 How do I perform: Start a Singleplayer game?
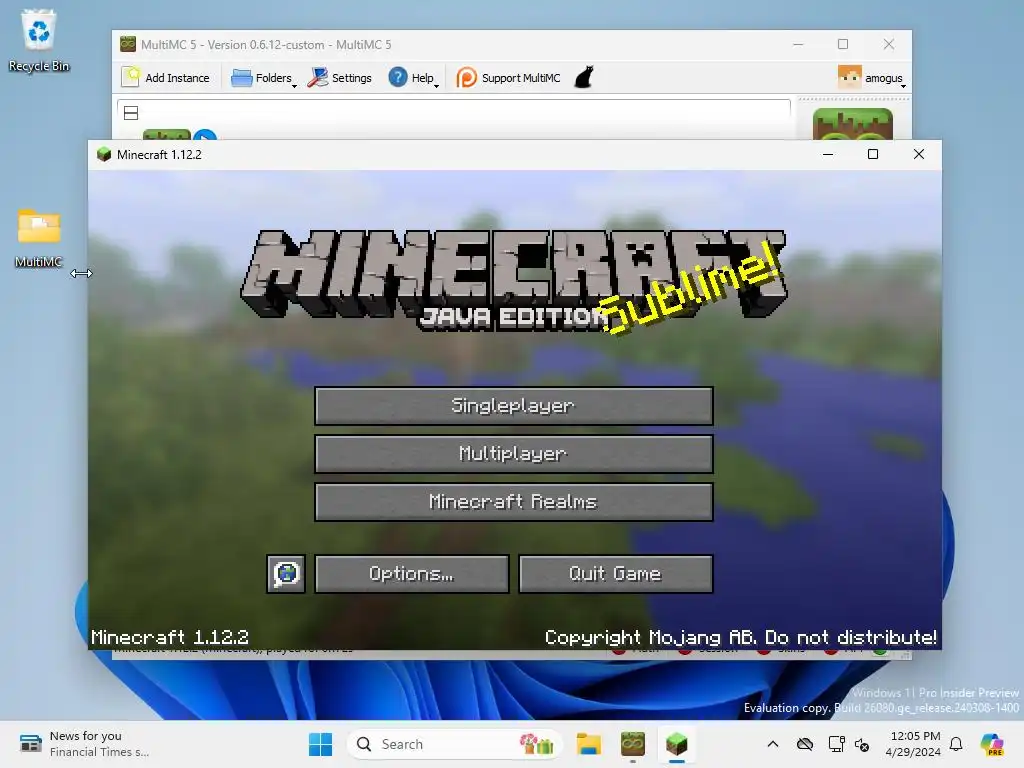pos(513,406)
